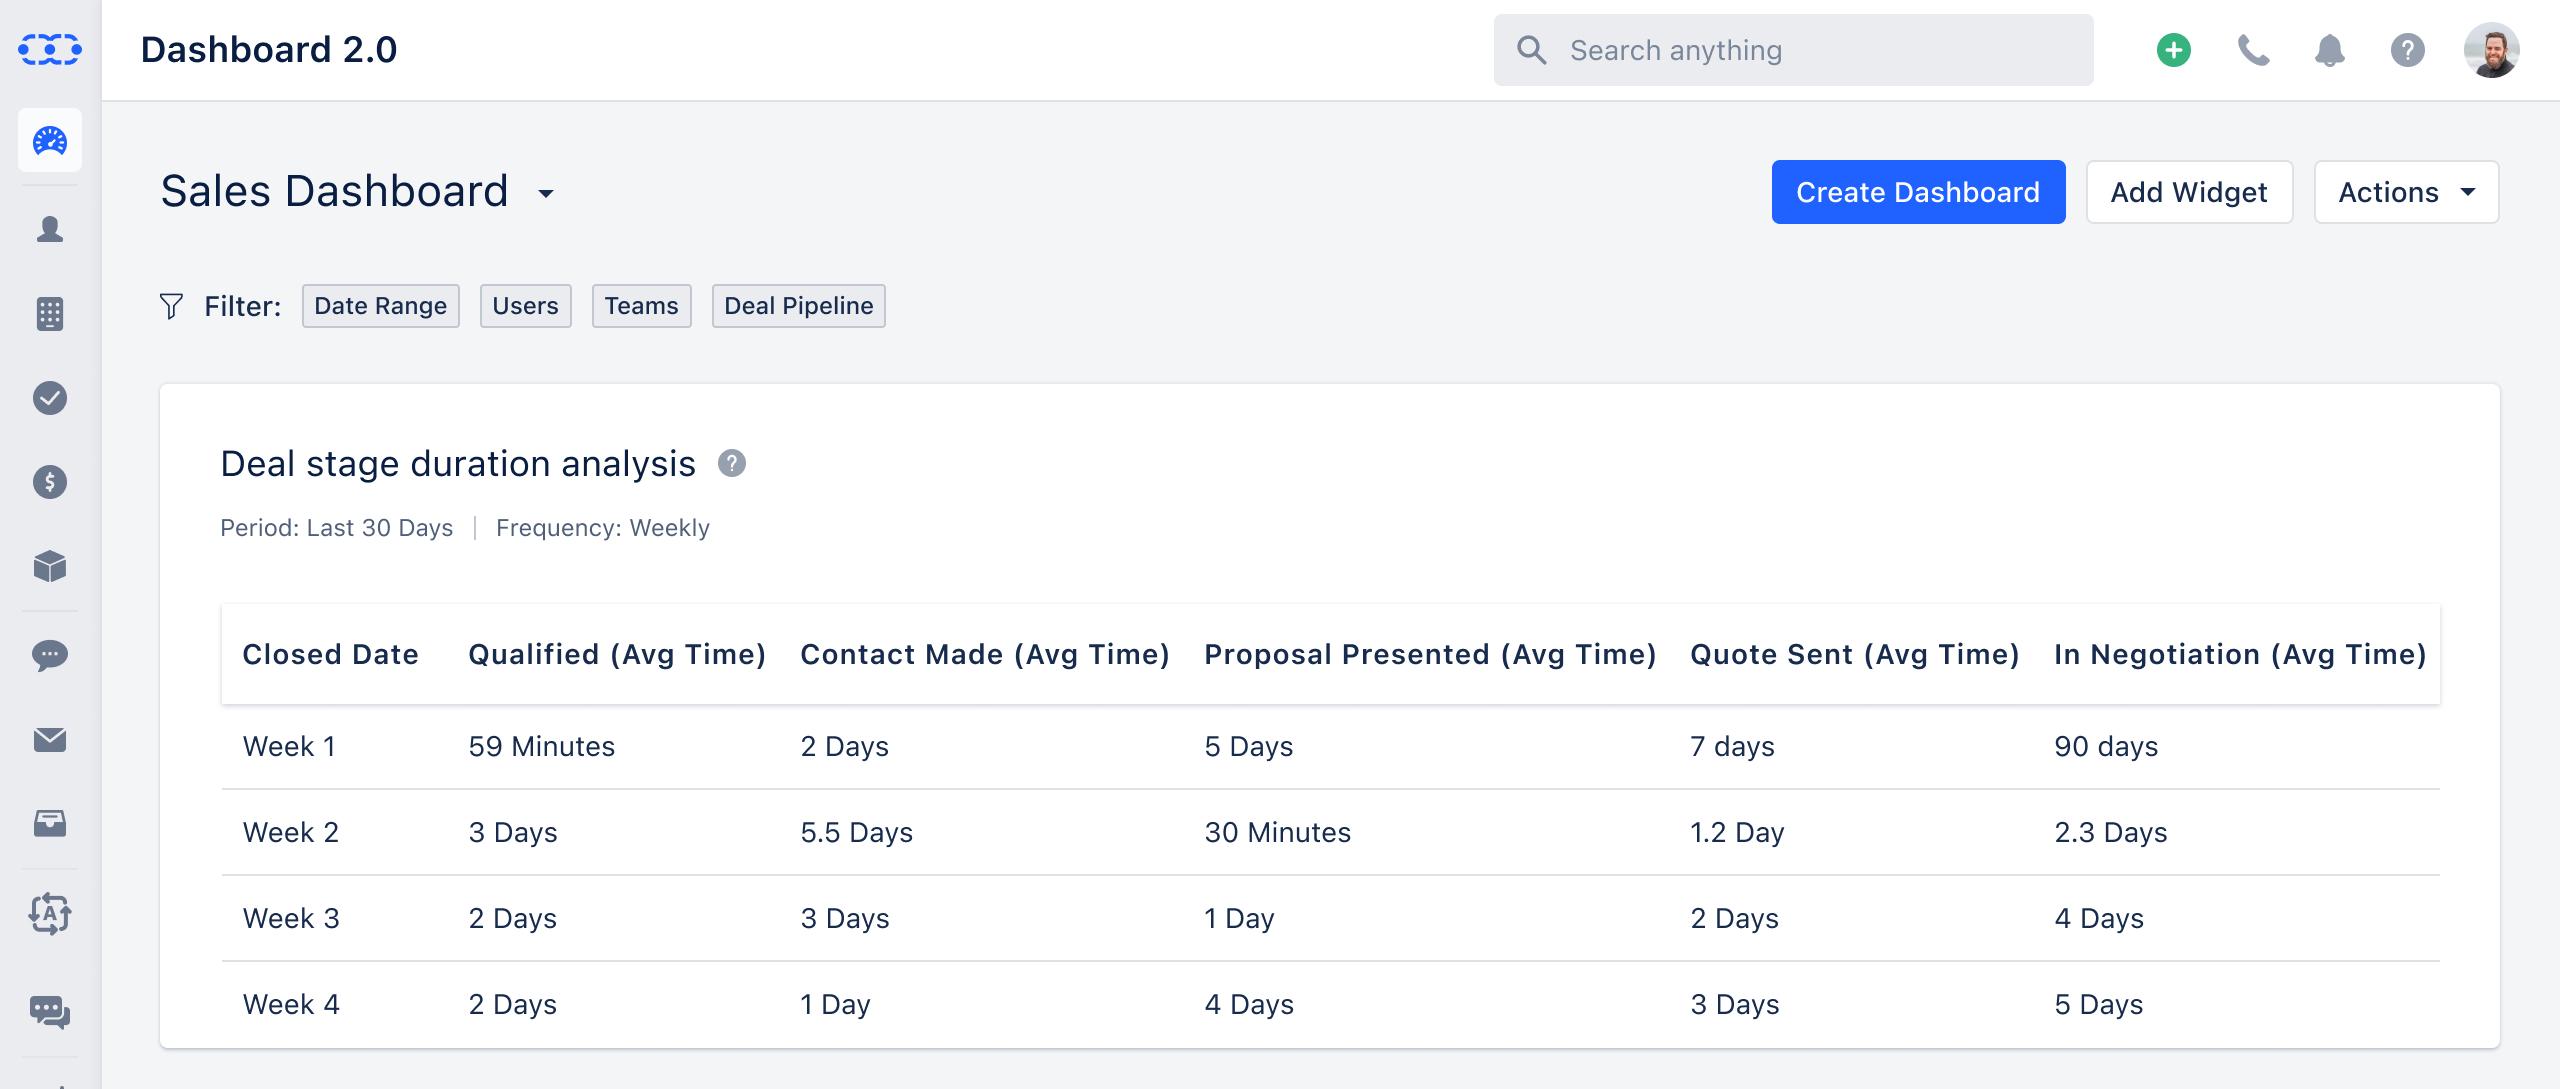Click the Search anything field

[x=1794, y=50]
